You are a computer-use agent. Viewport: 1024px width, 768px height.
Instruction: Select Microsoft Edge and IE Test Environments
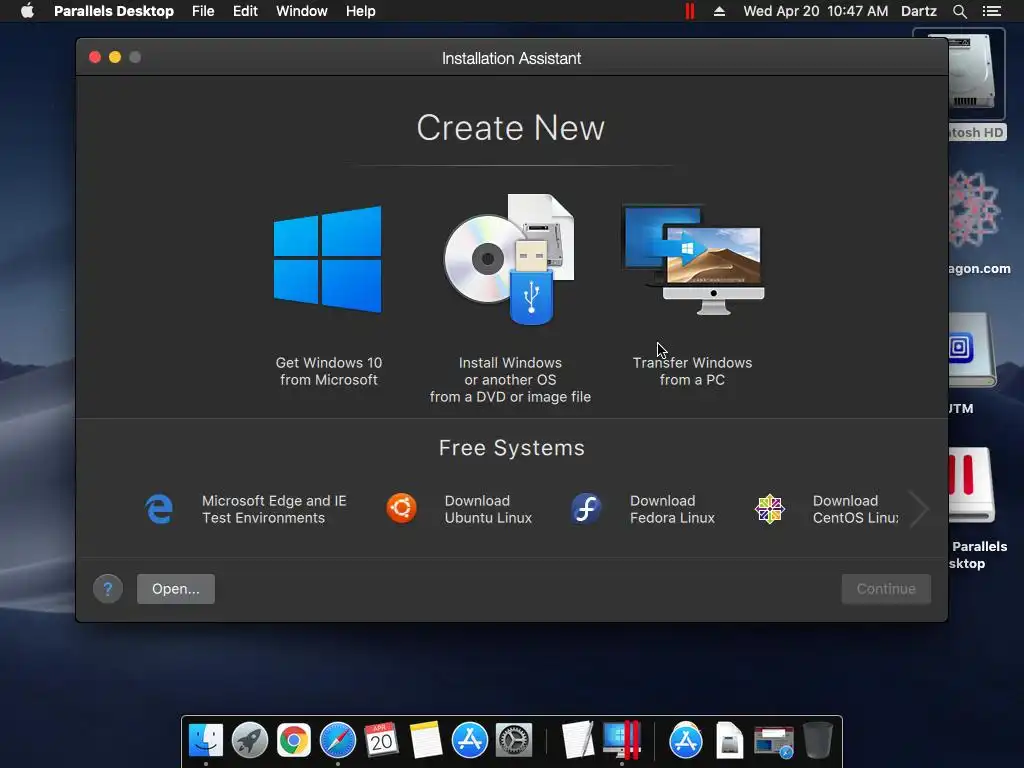coord(274,509)
